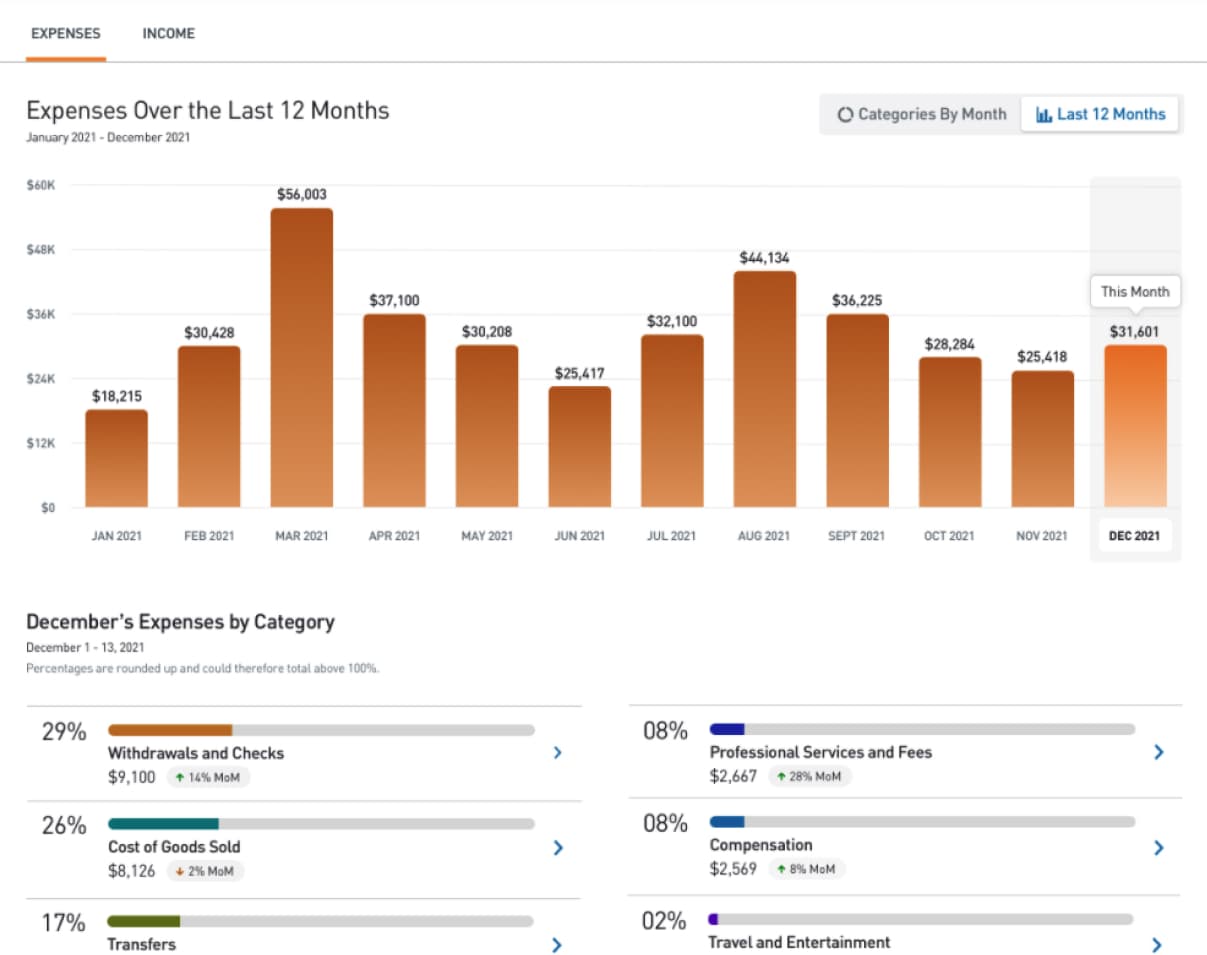Screen dimensions: 1207x955
Task: Select the MAY 2021 bar
Action: pyautogui.click(x=487, y=426)
